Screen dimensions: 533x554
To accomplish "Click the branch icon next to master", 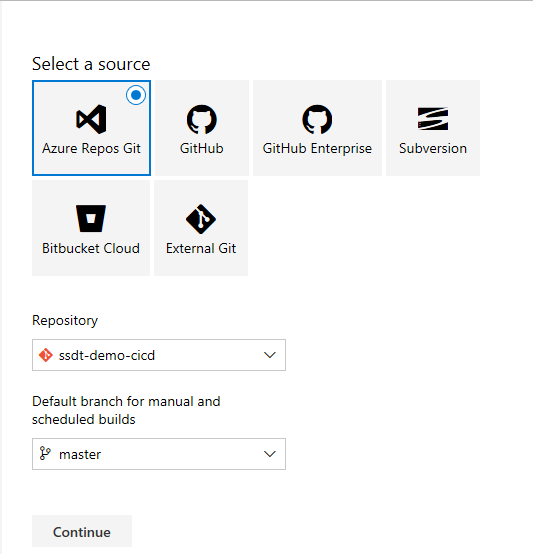I will (x=45, y=454).
